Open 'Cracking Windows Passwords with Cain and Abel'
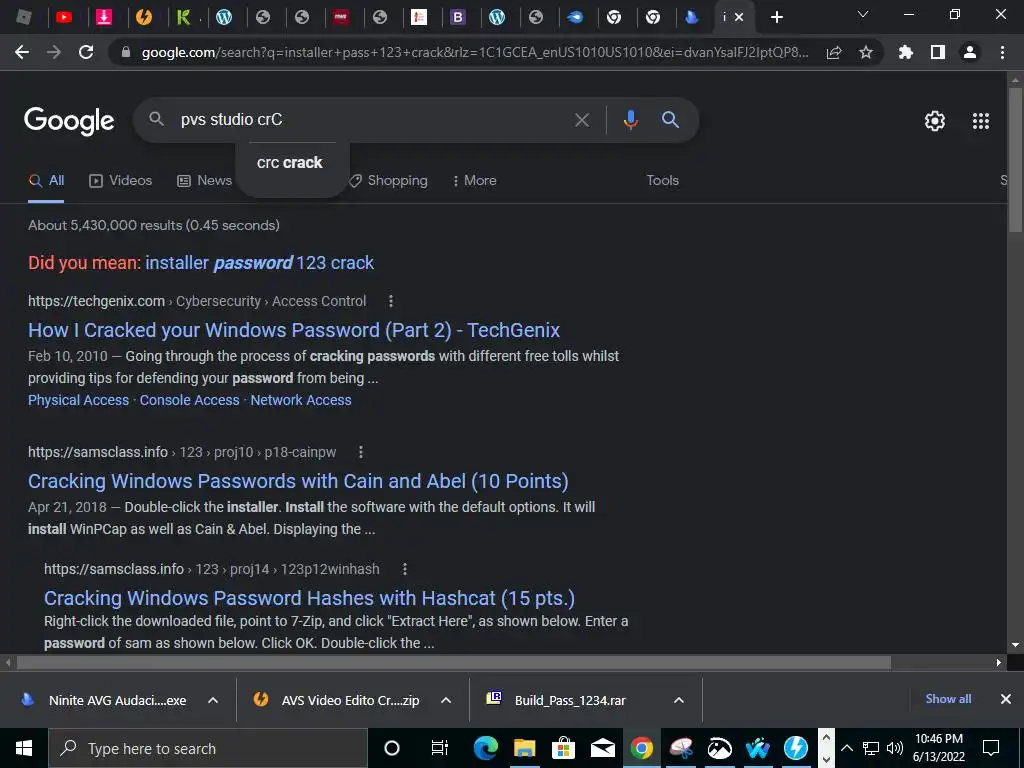Viewport: 1024px width, 768px height. [x=298, y=481]
